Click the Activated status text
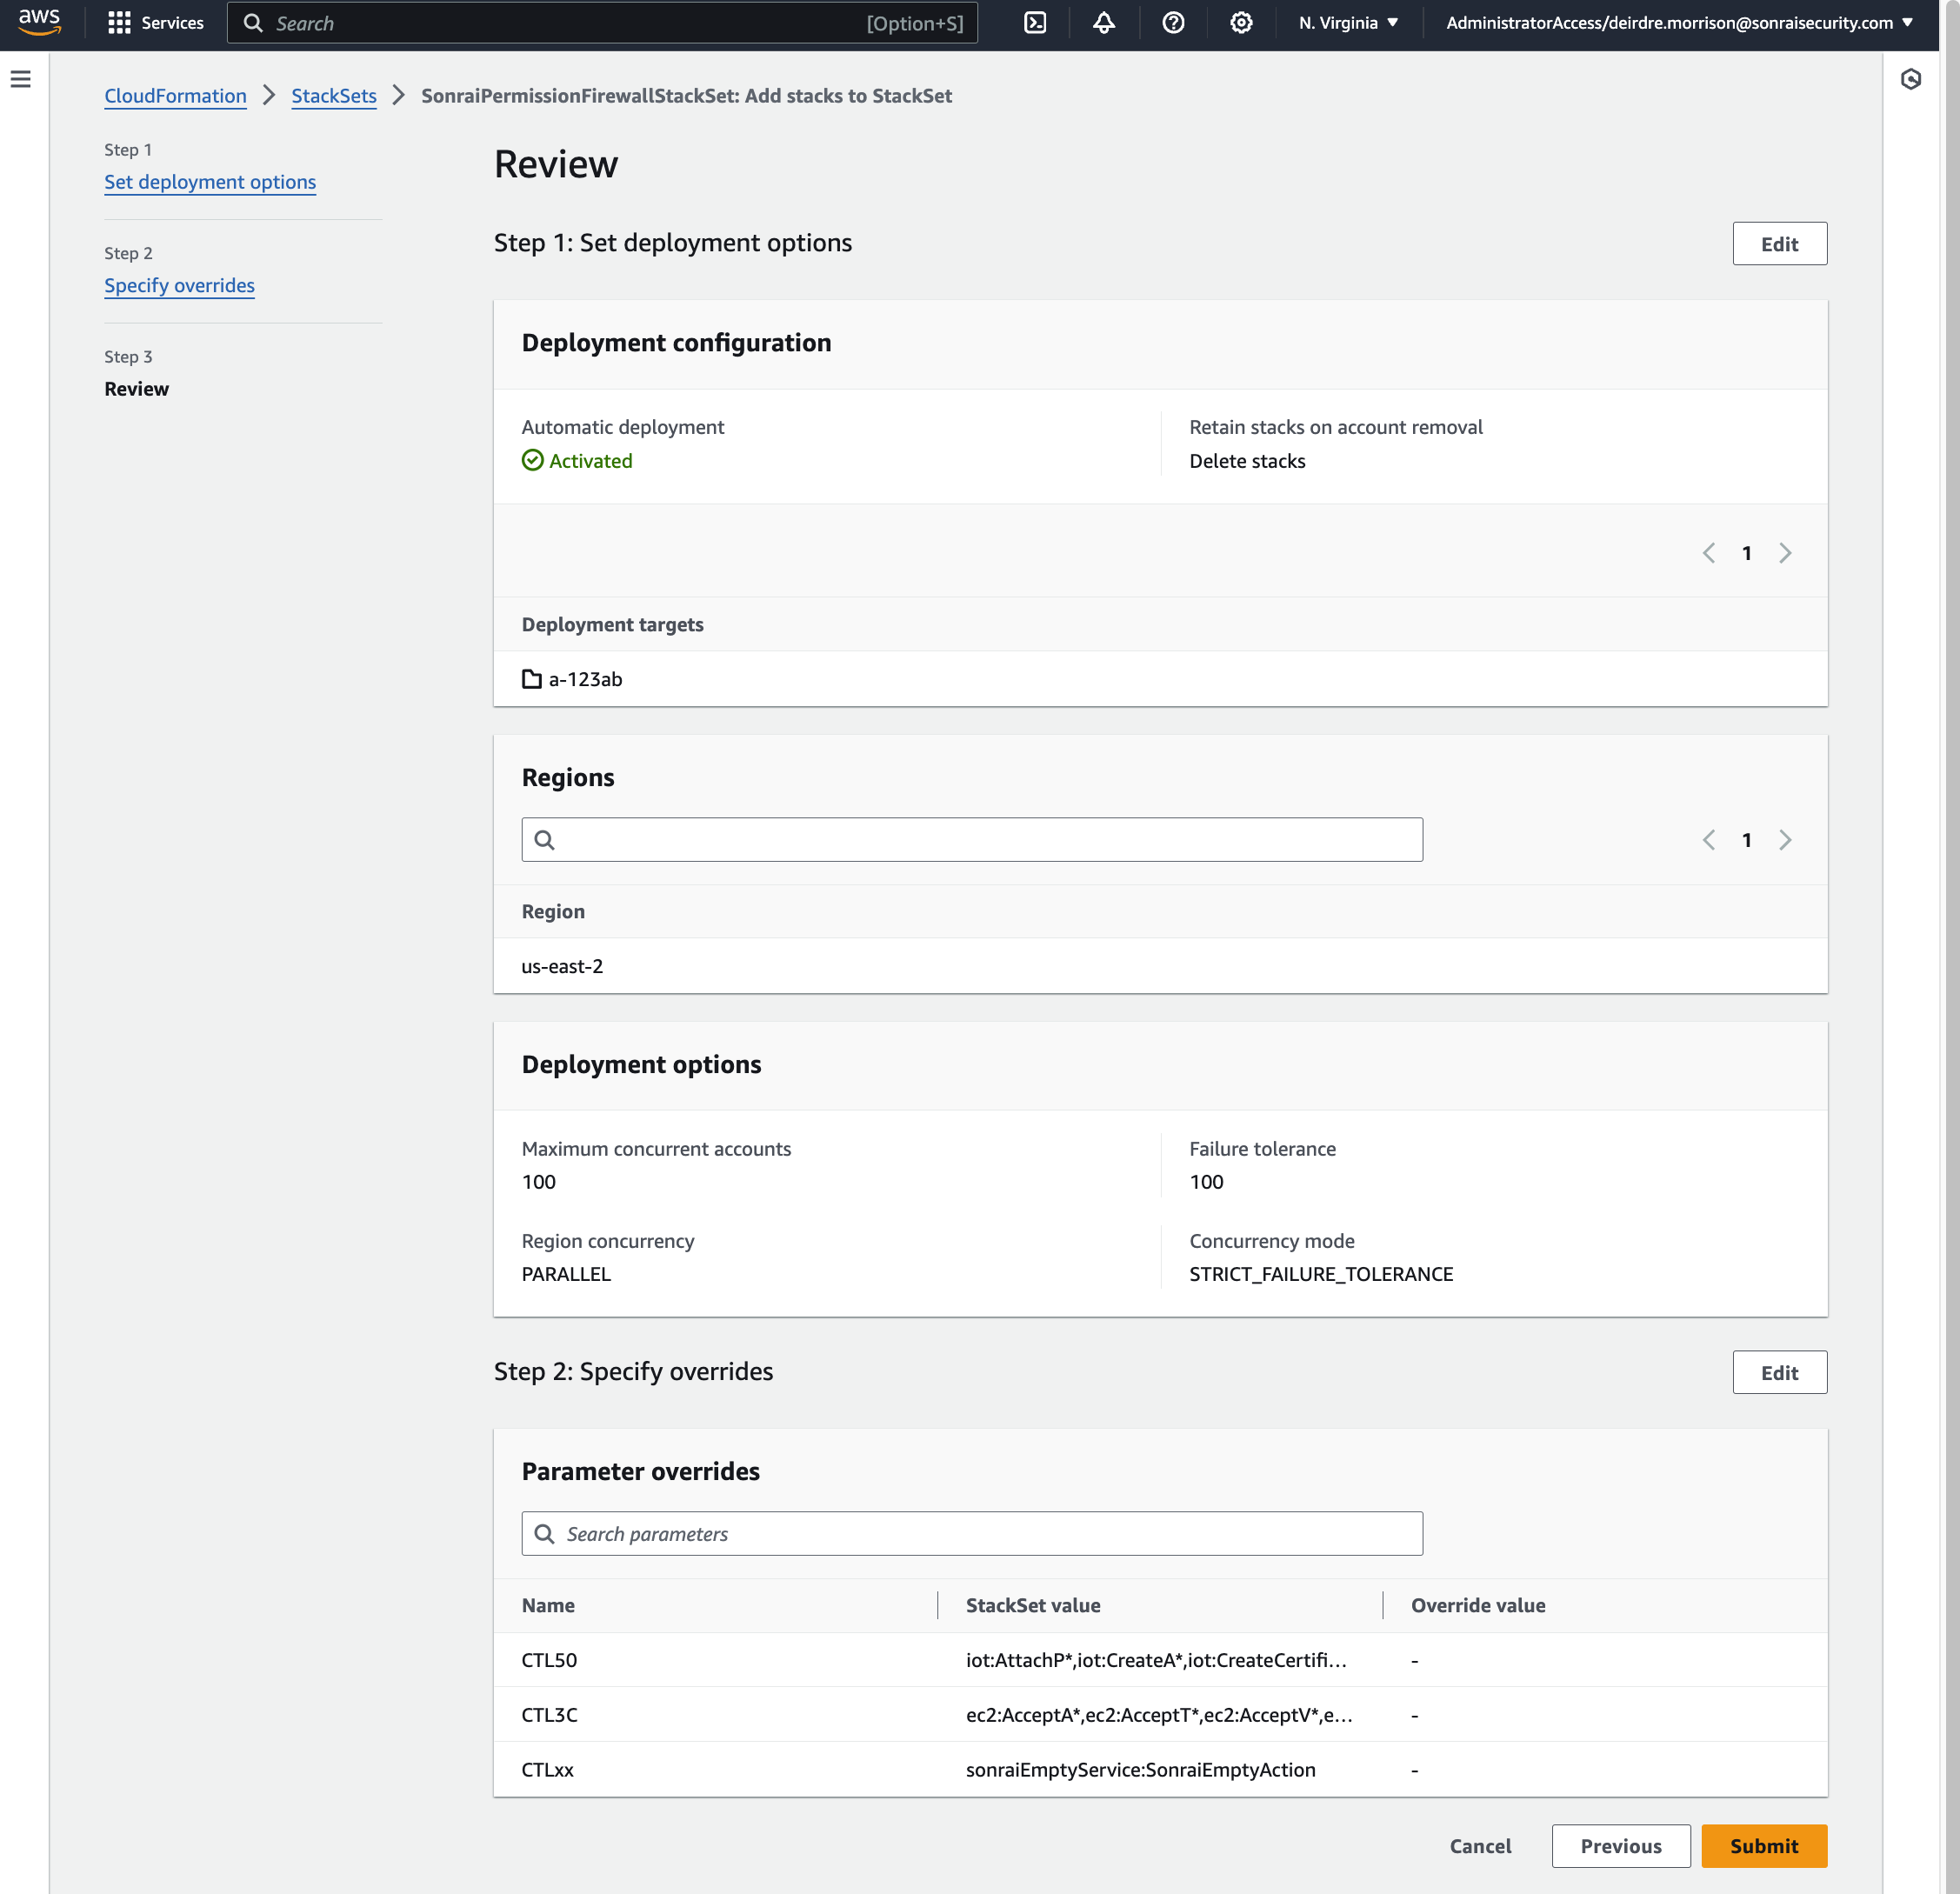Image resolution: width=1960 pixels, height=1894 pixels. [x=590, y=461]
